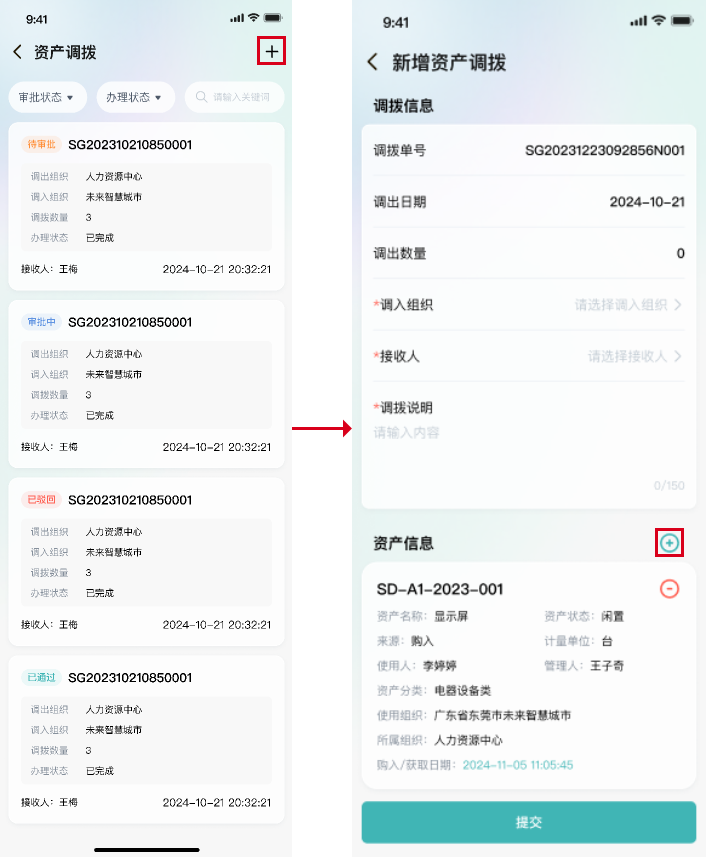
Task: Open the 审批状态 filter dropdown
Action: 47,97
